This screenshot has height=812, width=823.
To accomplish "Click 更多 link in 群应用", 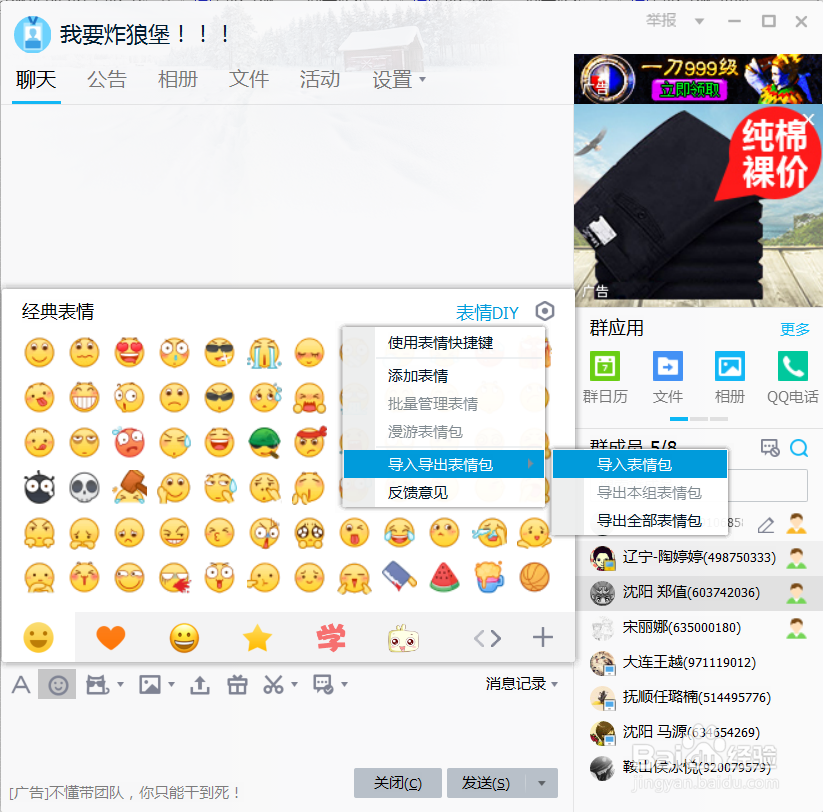I will coord(795,329).
